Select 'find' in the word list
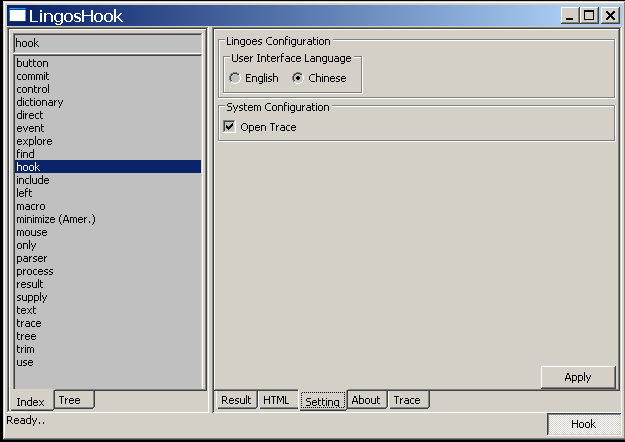Image resolution: width=625 pixels, height=442 pixels. pos(108,154)
